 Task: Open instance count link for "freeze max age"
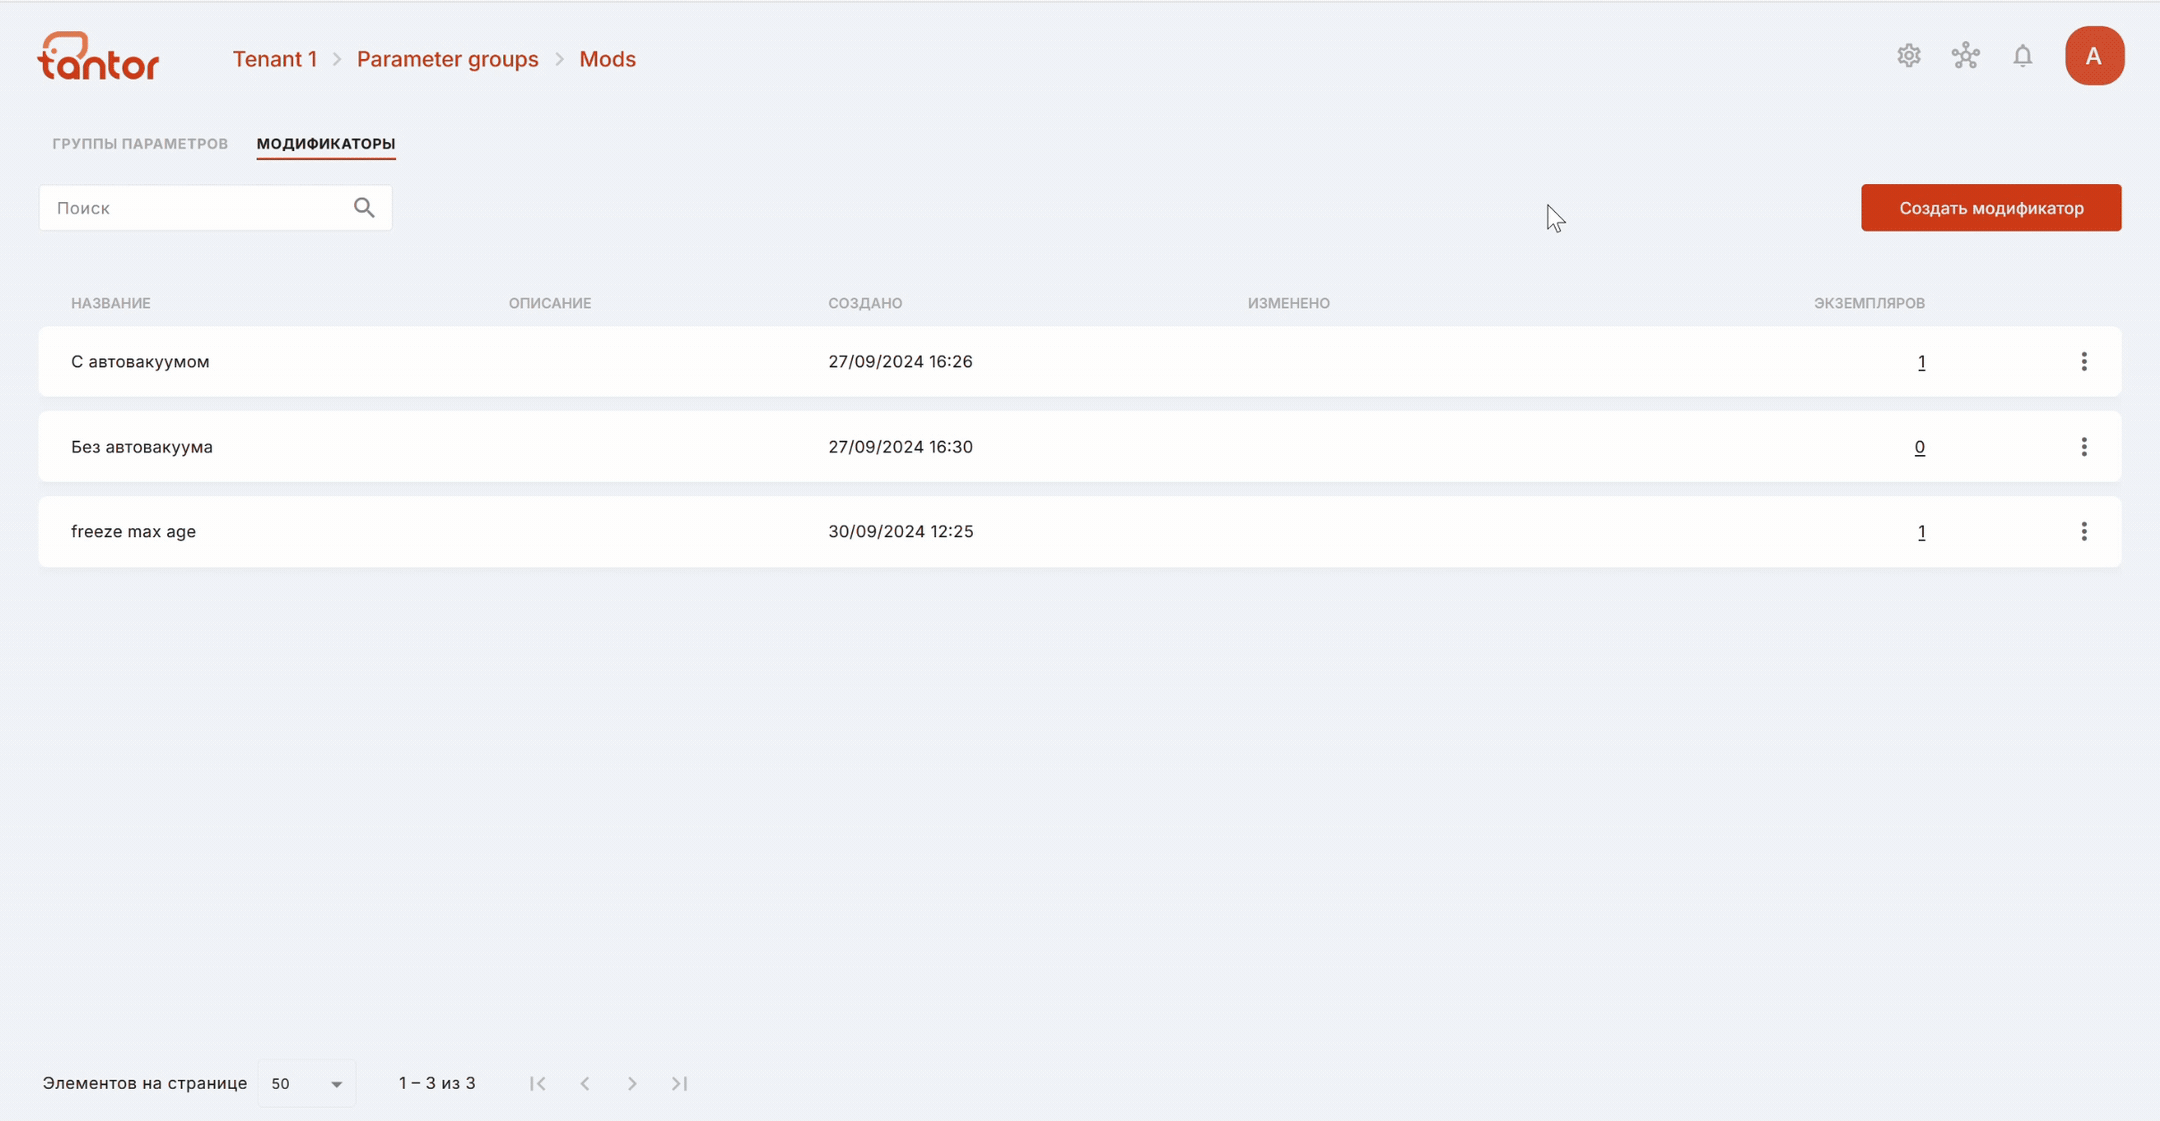point(1921,532)
